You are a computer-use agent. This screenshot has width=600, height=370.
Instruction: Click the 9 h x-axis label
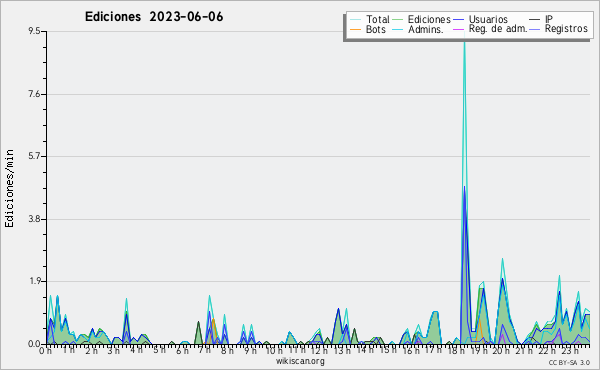click(250, 351)
